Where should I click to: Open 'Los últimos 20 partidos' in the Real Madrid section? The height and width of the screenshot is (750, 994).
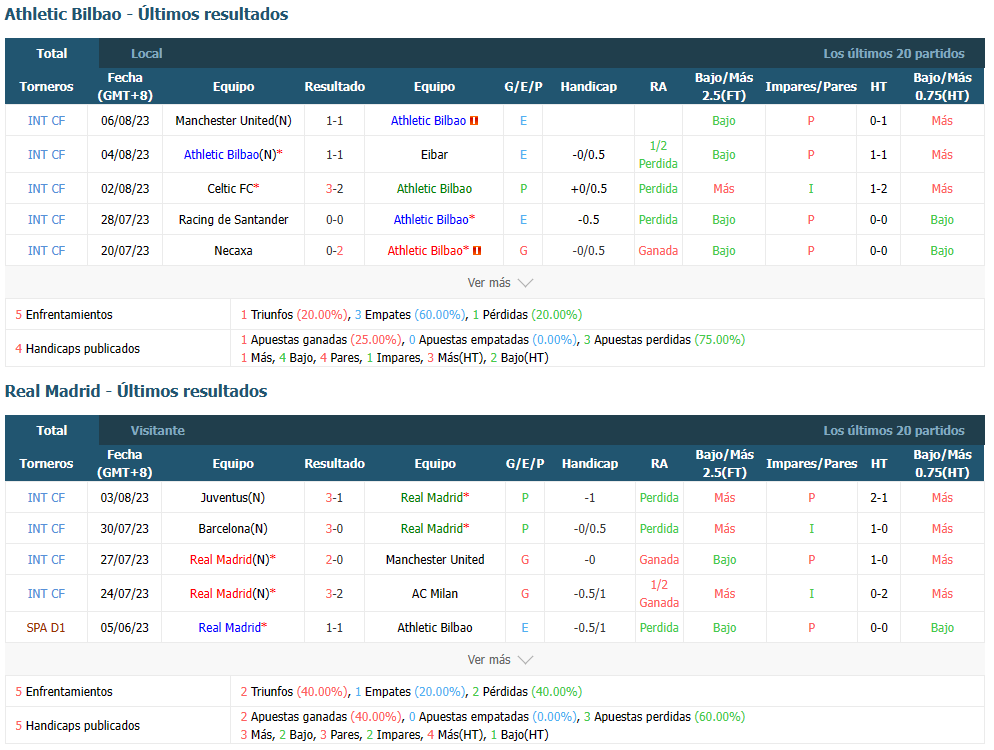tap(894, 431)
